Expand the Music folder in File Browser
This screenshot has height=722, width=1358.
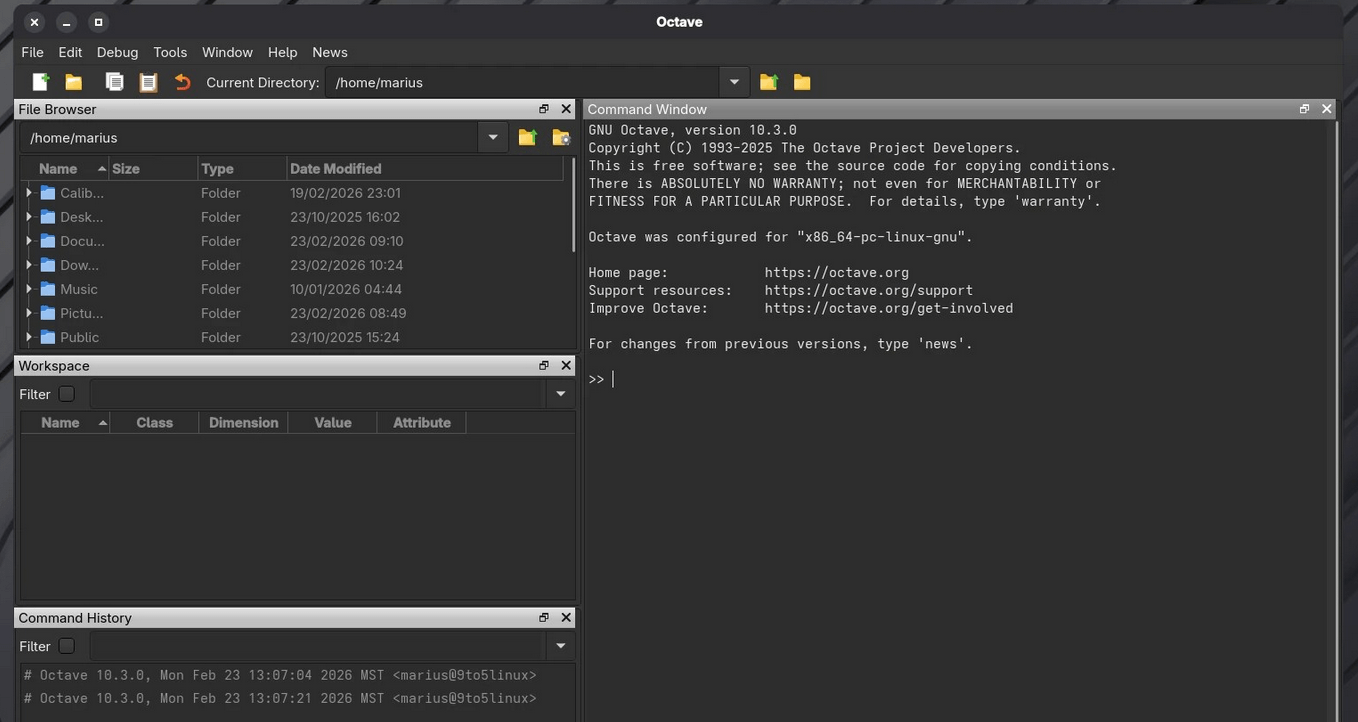click(28, 289)
